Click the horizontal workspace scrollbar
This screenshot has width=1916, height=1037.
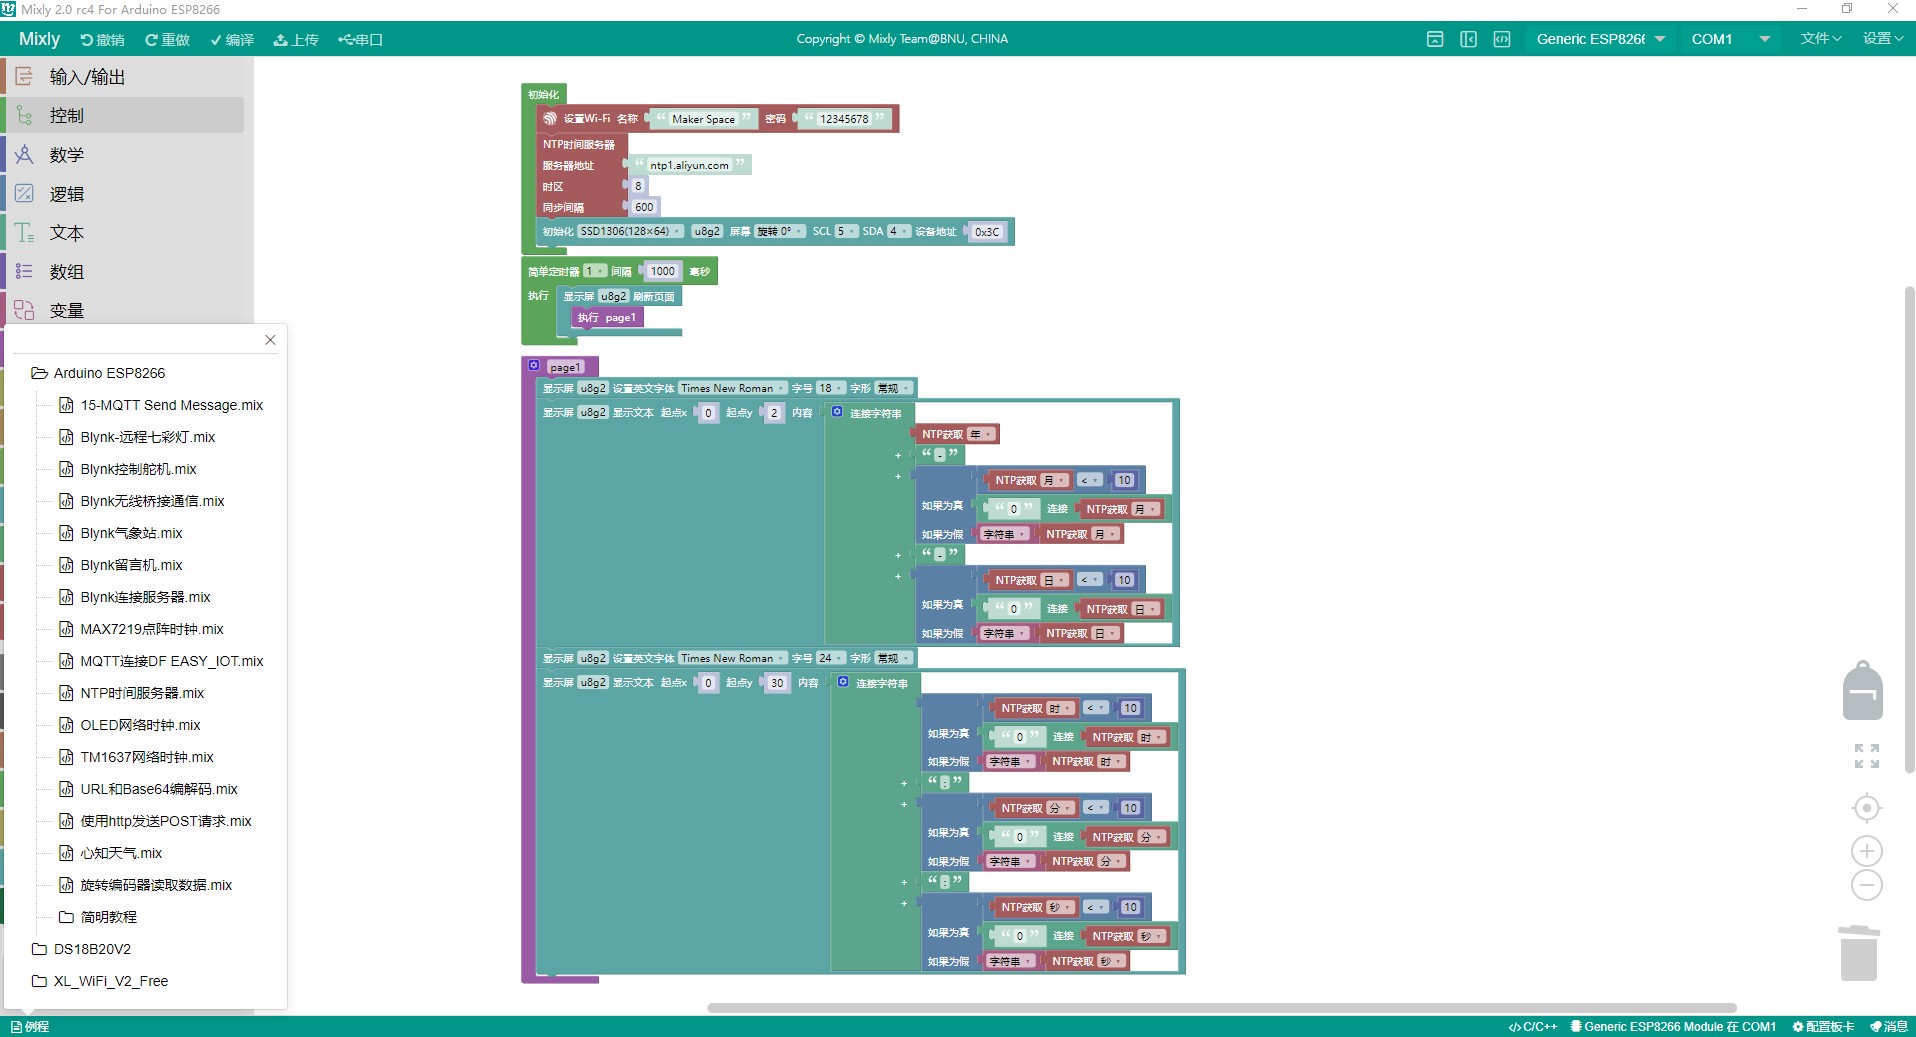point(1221,1007)
